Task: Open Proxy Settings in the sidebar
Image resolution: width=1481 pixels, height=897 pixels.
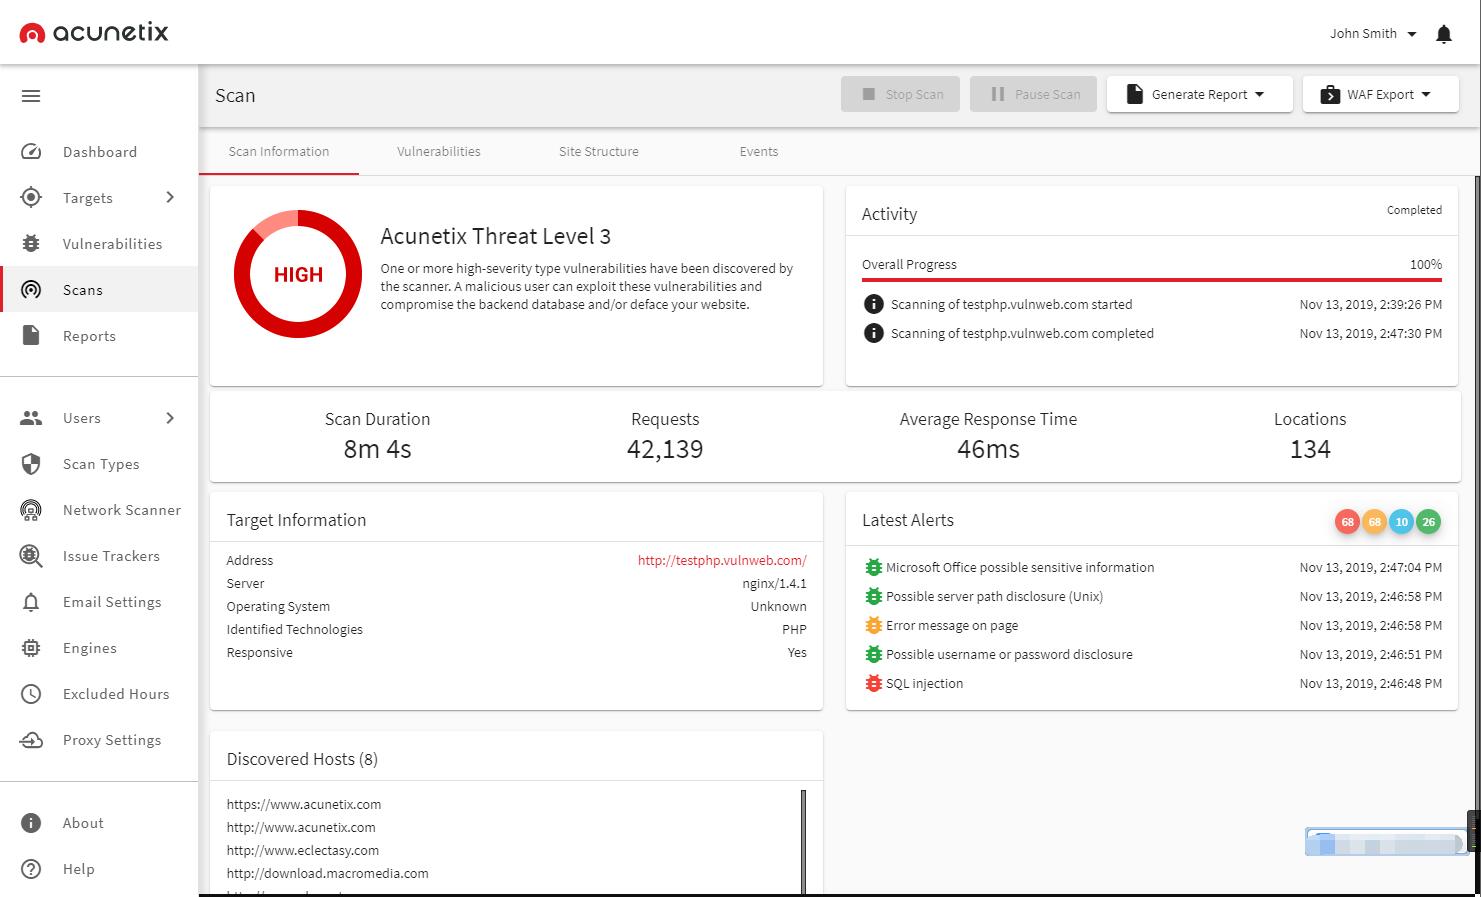Action: 99,740
